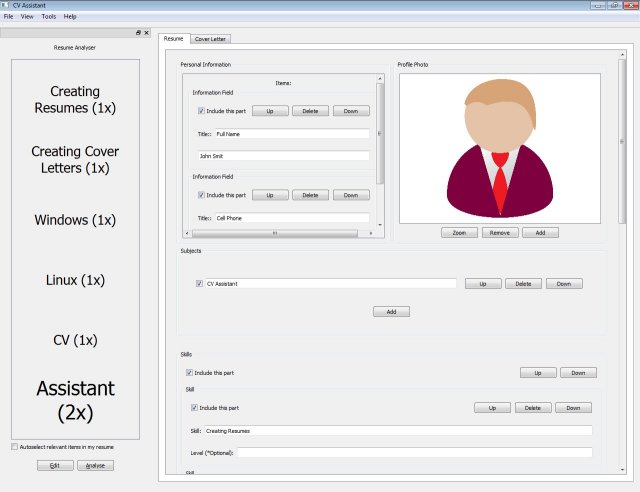Move Full Name field up

[x=270, y=111]
